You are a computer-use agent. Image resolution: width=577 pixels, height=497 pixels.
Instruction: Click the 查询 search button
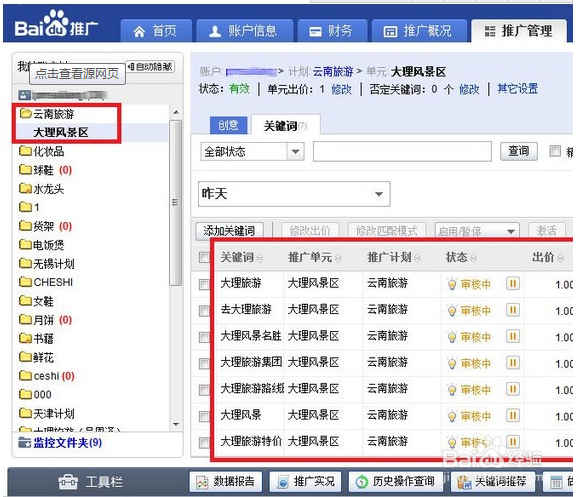pyautogui.click(x=518, y=151)
